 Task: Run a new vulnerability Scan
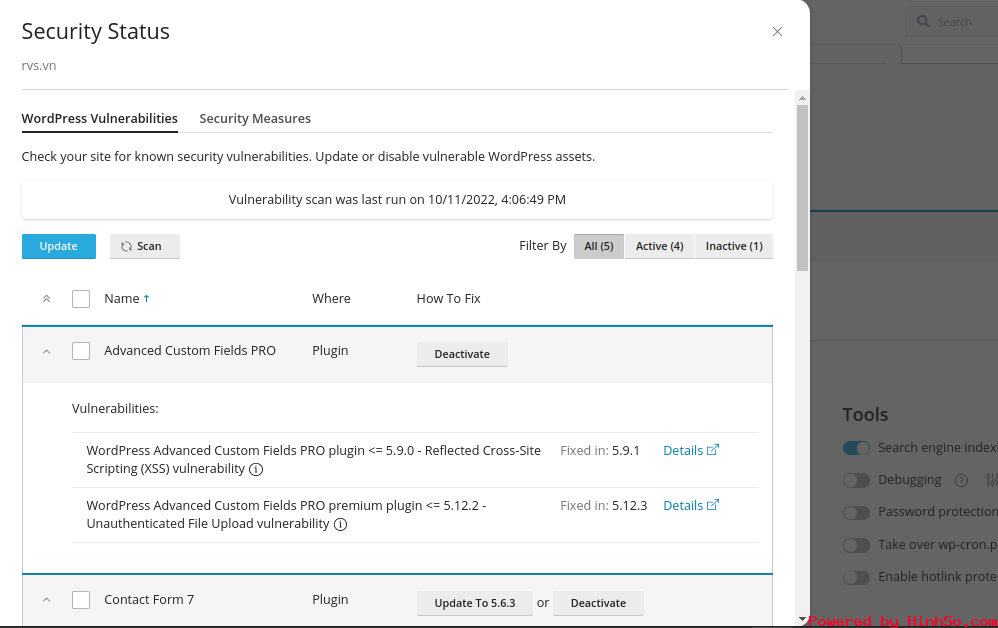click(x=144, y=246)
